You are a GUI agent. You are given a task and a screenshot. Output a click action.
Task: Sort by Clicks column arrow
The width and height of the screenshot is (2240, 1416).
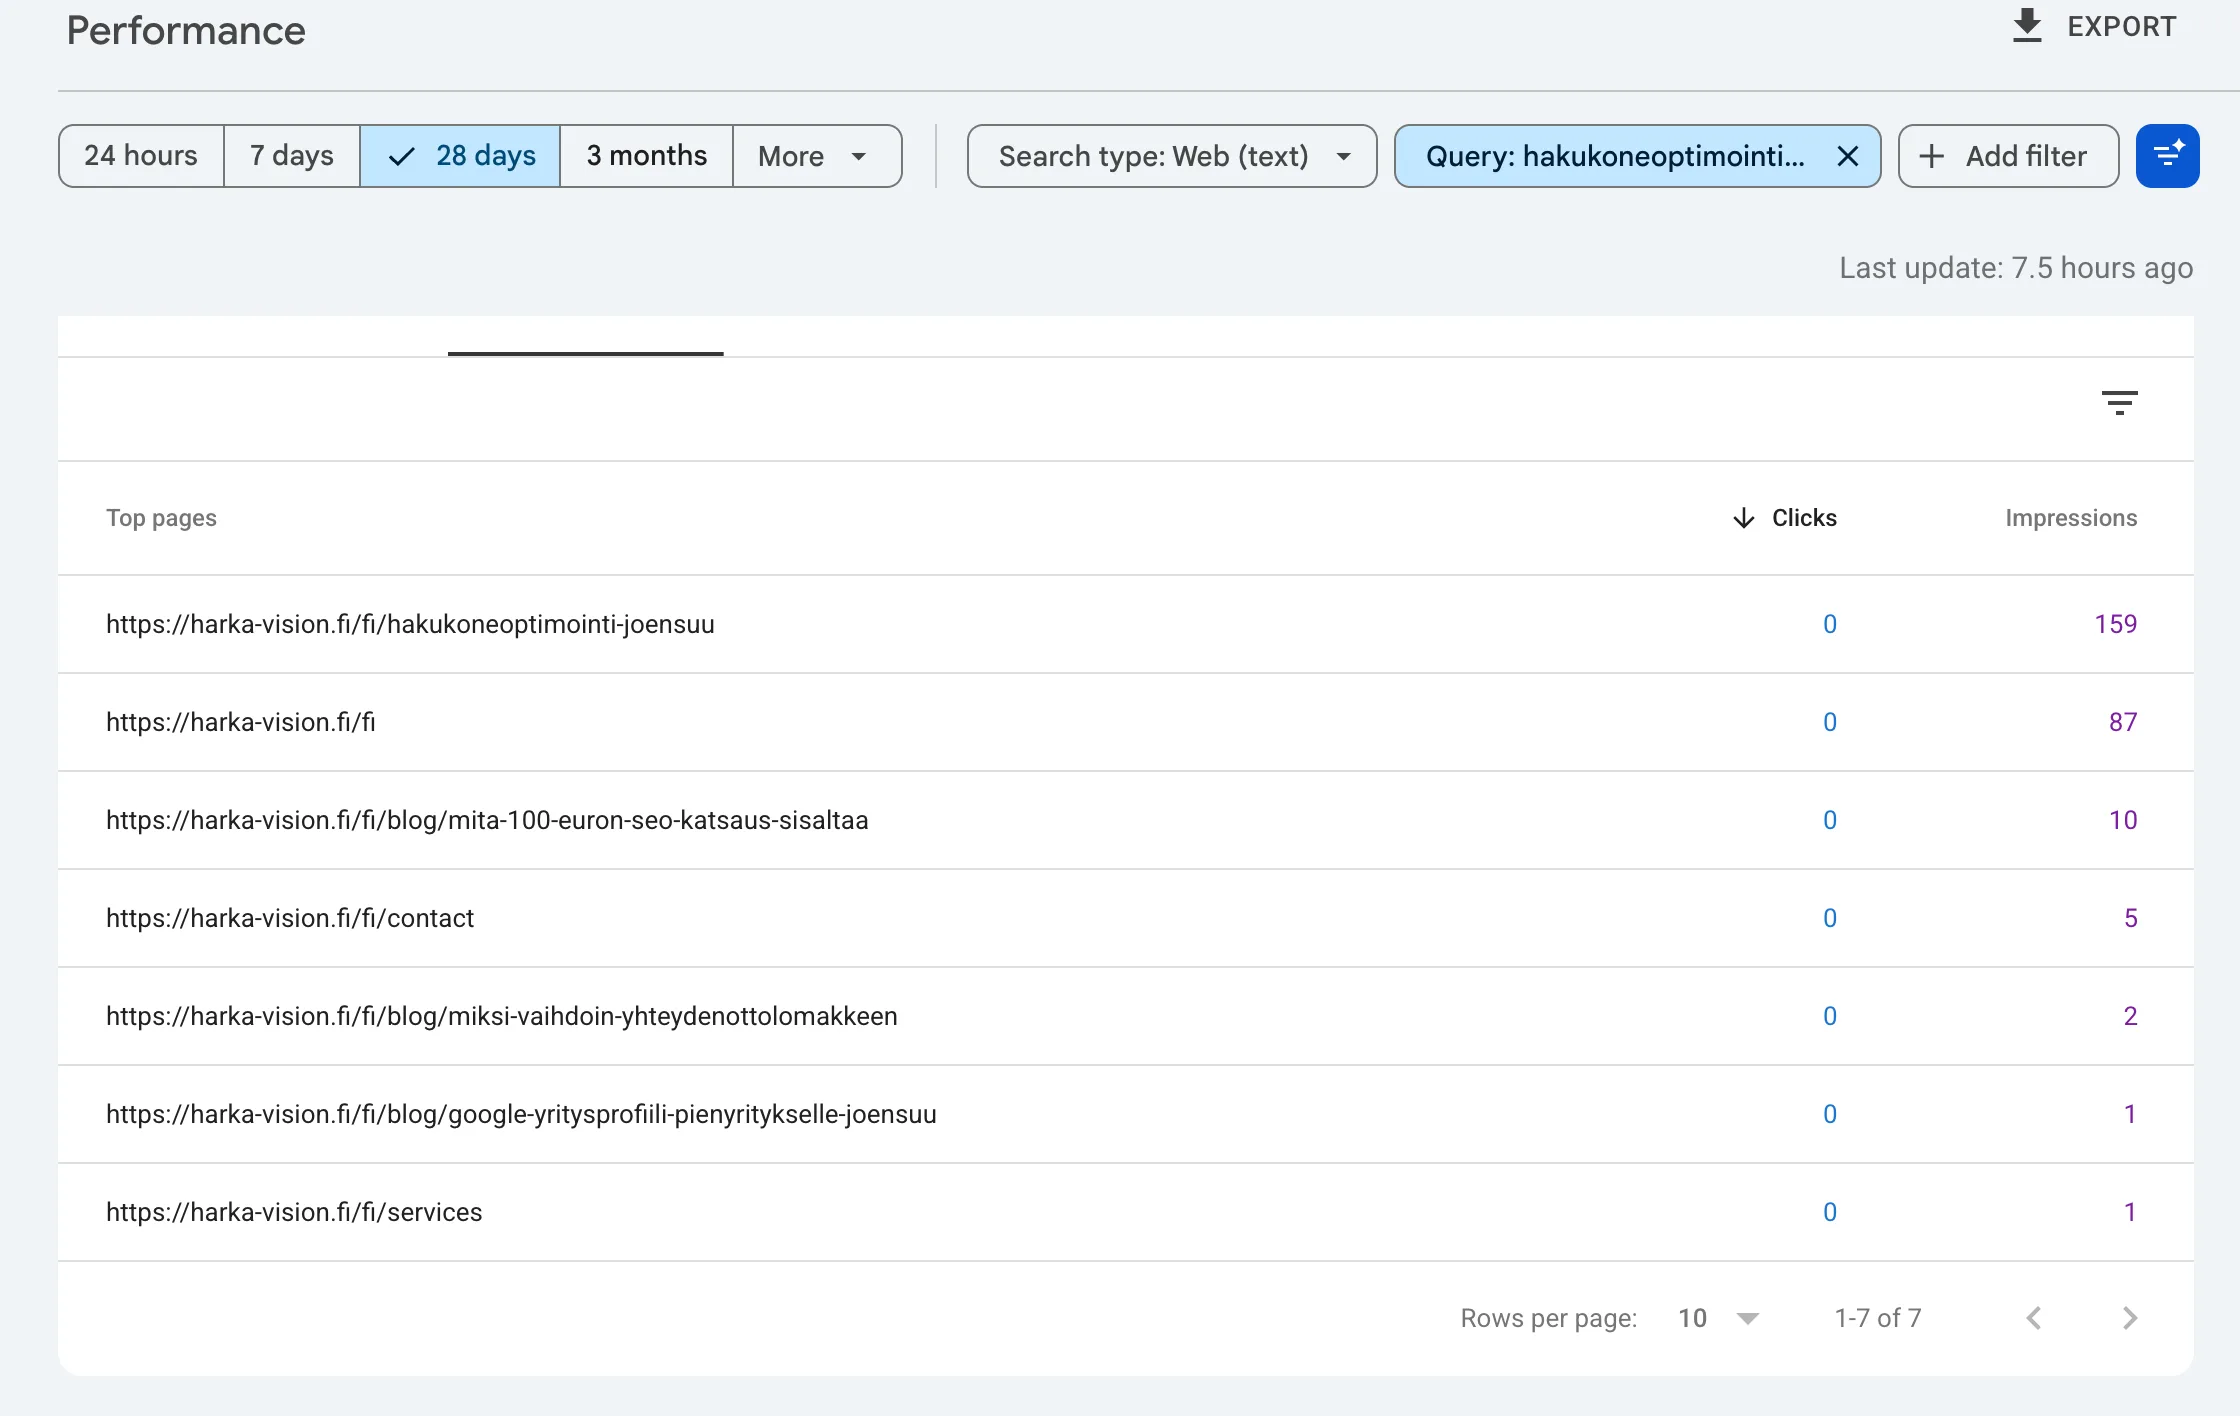[1743, 518]
